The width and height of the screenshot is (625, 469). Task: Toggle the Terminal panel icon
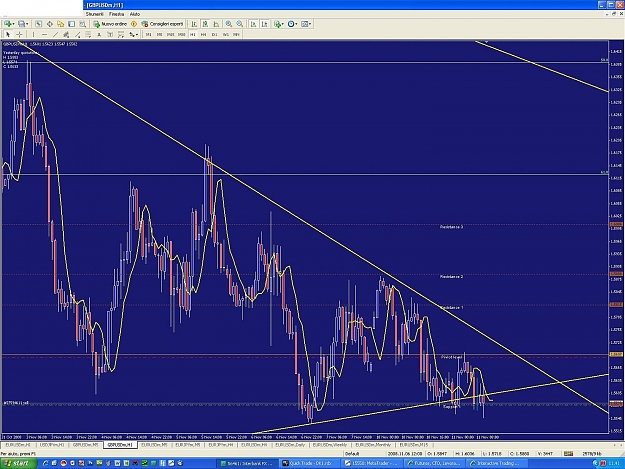(x=71, y=24)
